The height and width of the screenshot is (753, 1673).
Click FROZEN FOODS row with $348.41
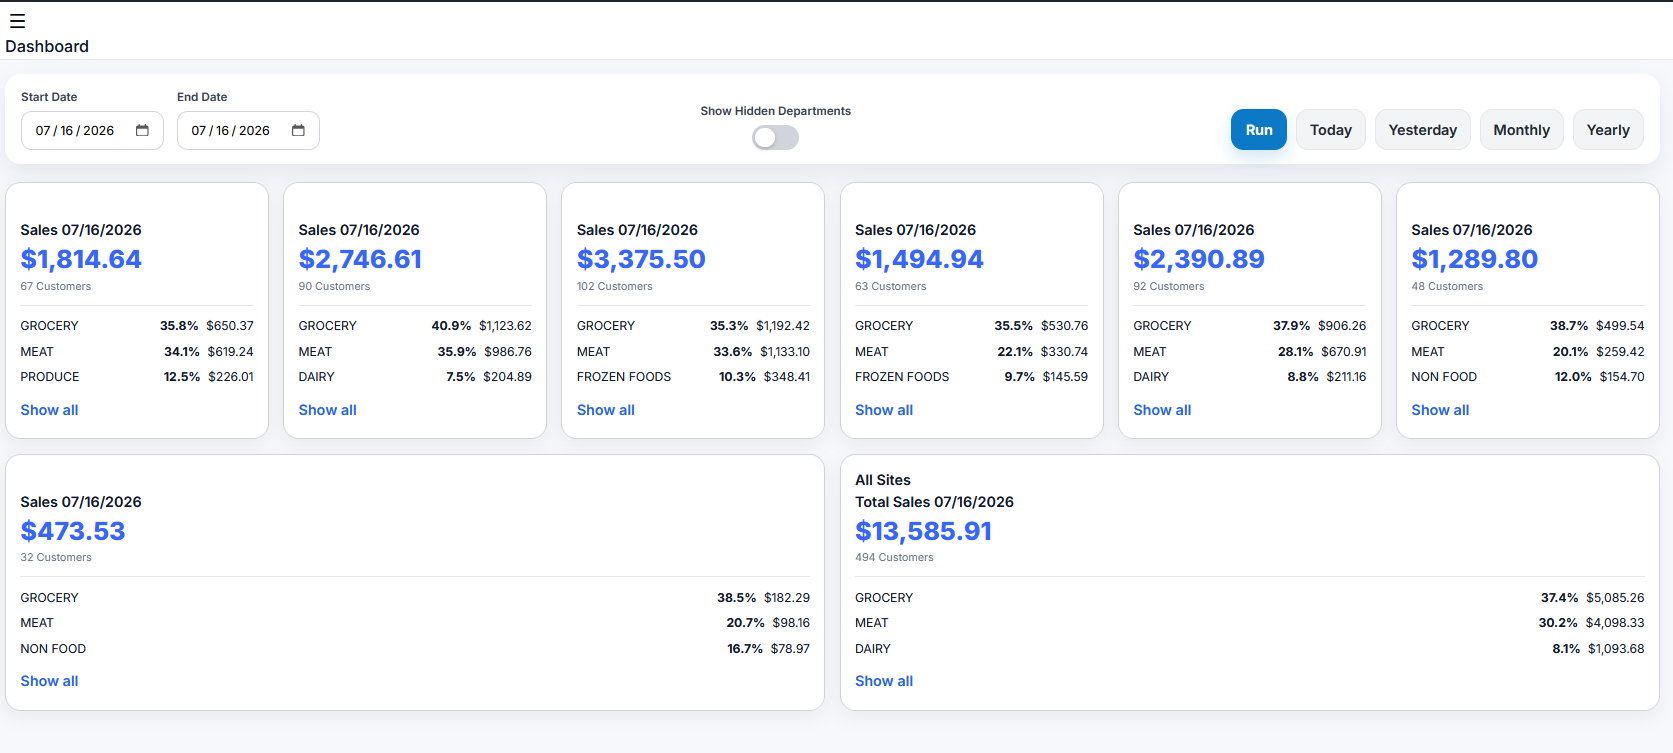click(x=693, y=377)
